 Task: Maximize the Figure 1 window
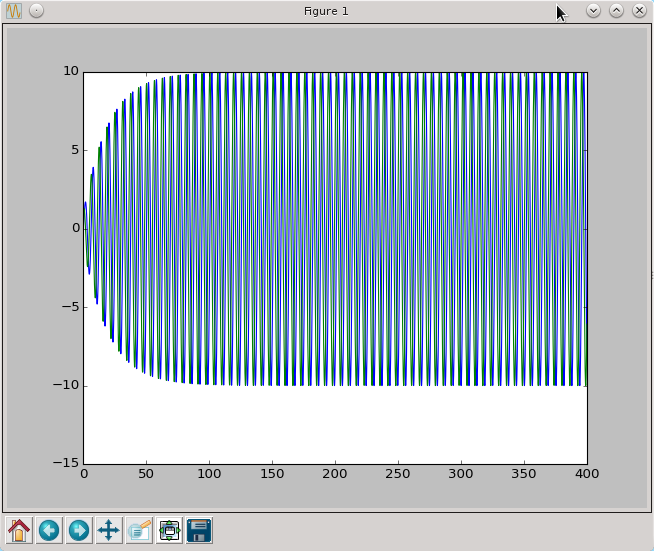[x=616, y=11]
